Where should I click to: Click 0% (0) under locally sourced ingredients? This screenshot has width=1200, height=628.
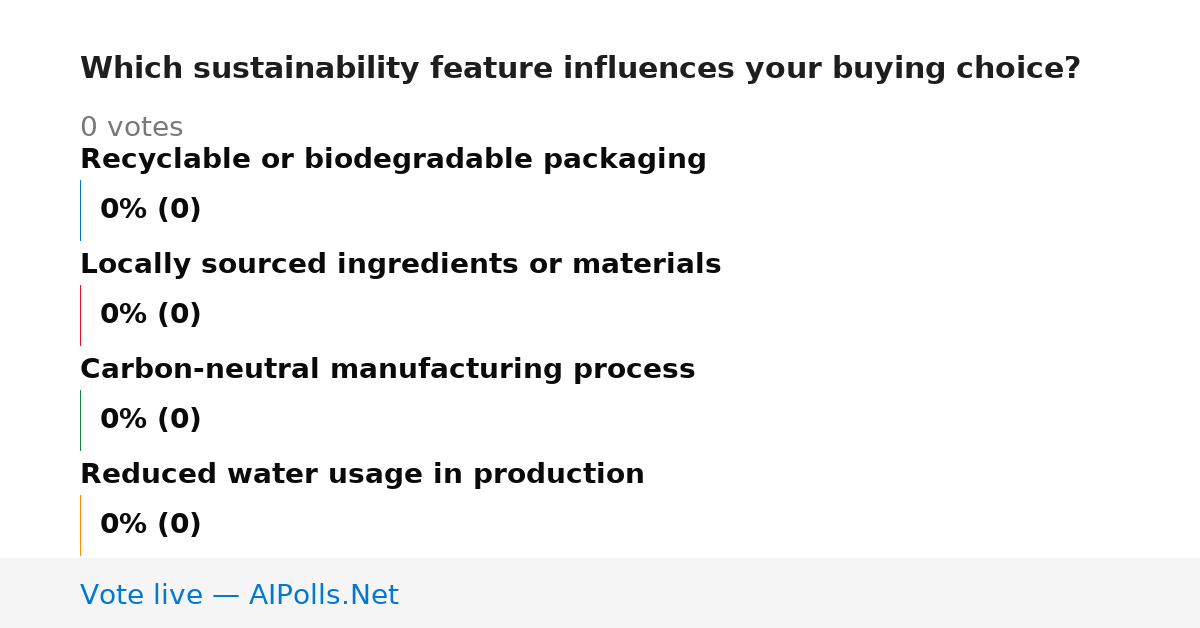[150, 315]
